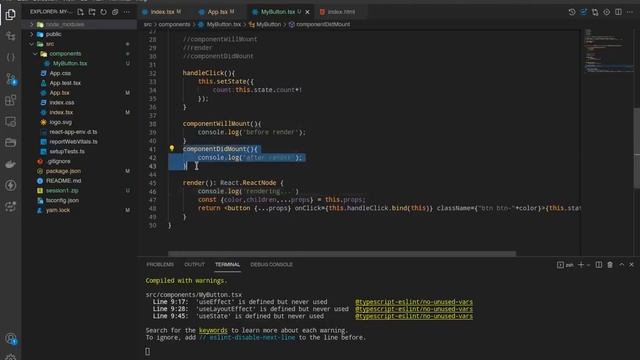Viewport: 640px width, 360px height.
Task: Open the OUTPUT panel tab
Action: click(194, 264)
